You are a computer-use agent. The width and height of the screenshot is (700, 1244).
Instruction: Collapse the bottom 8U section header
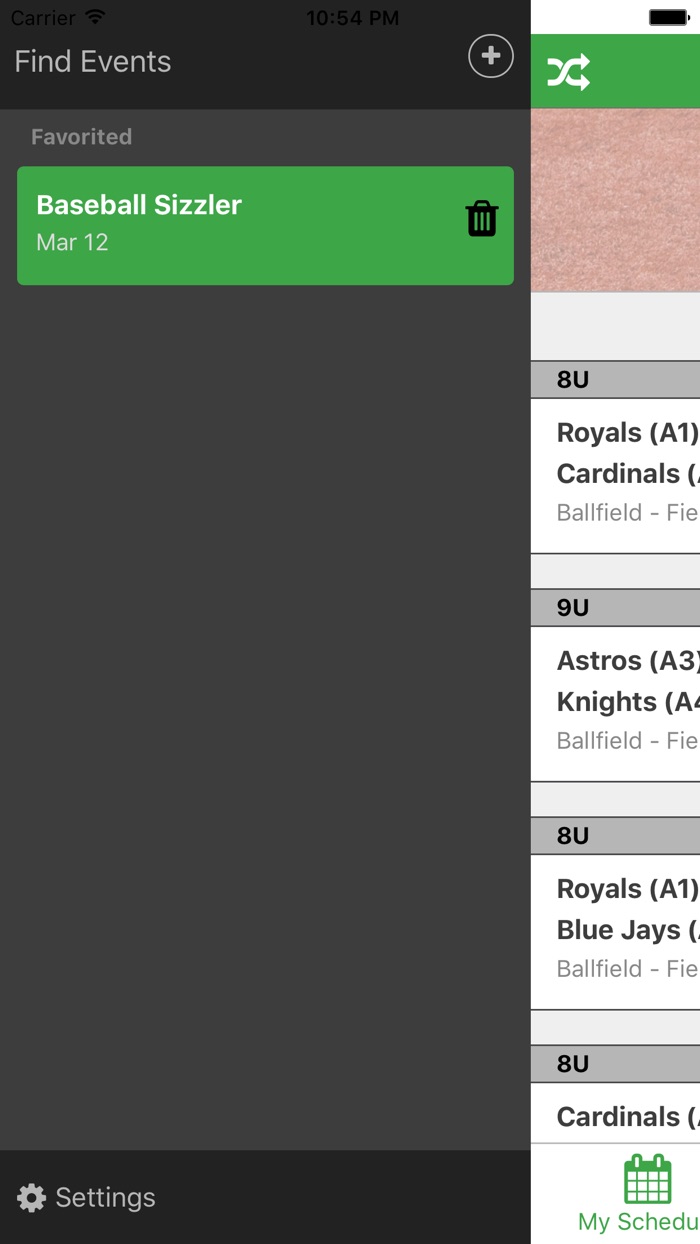(x=614, y=1064)
